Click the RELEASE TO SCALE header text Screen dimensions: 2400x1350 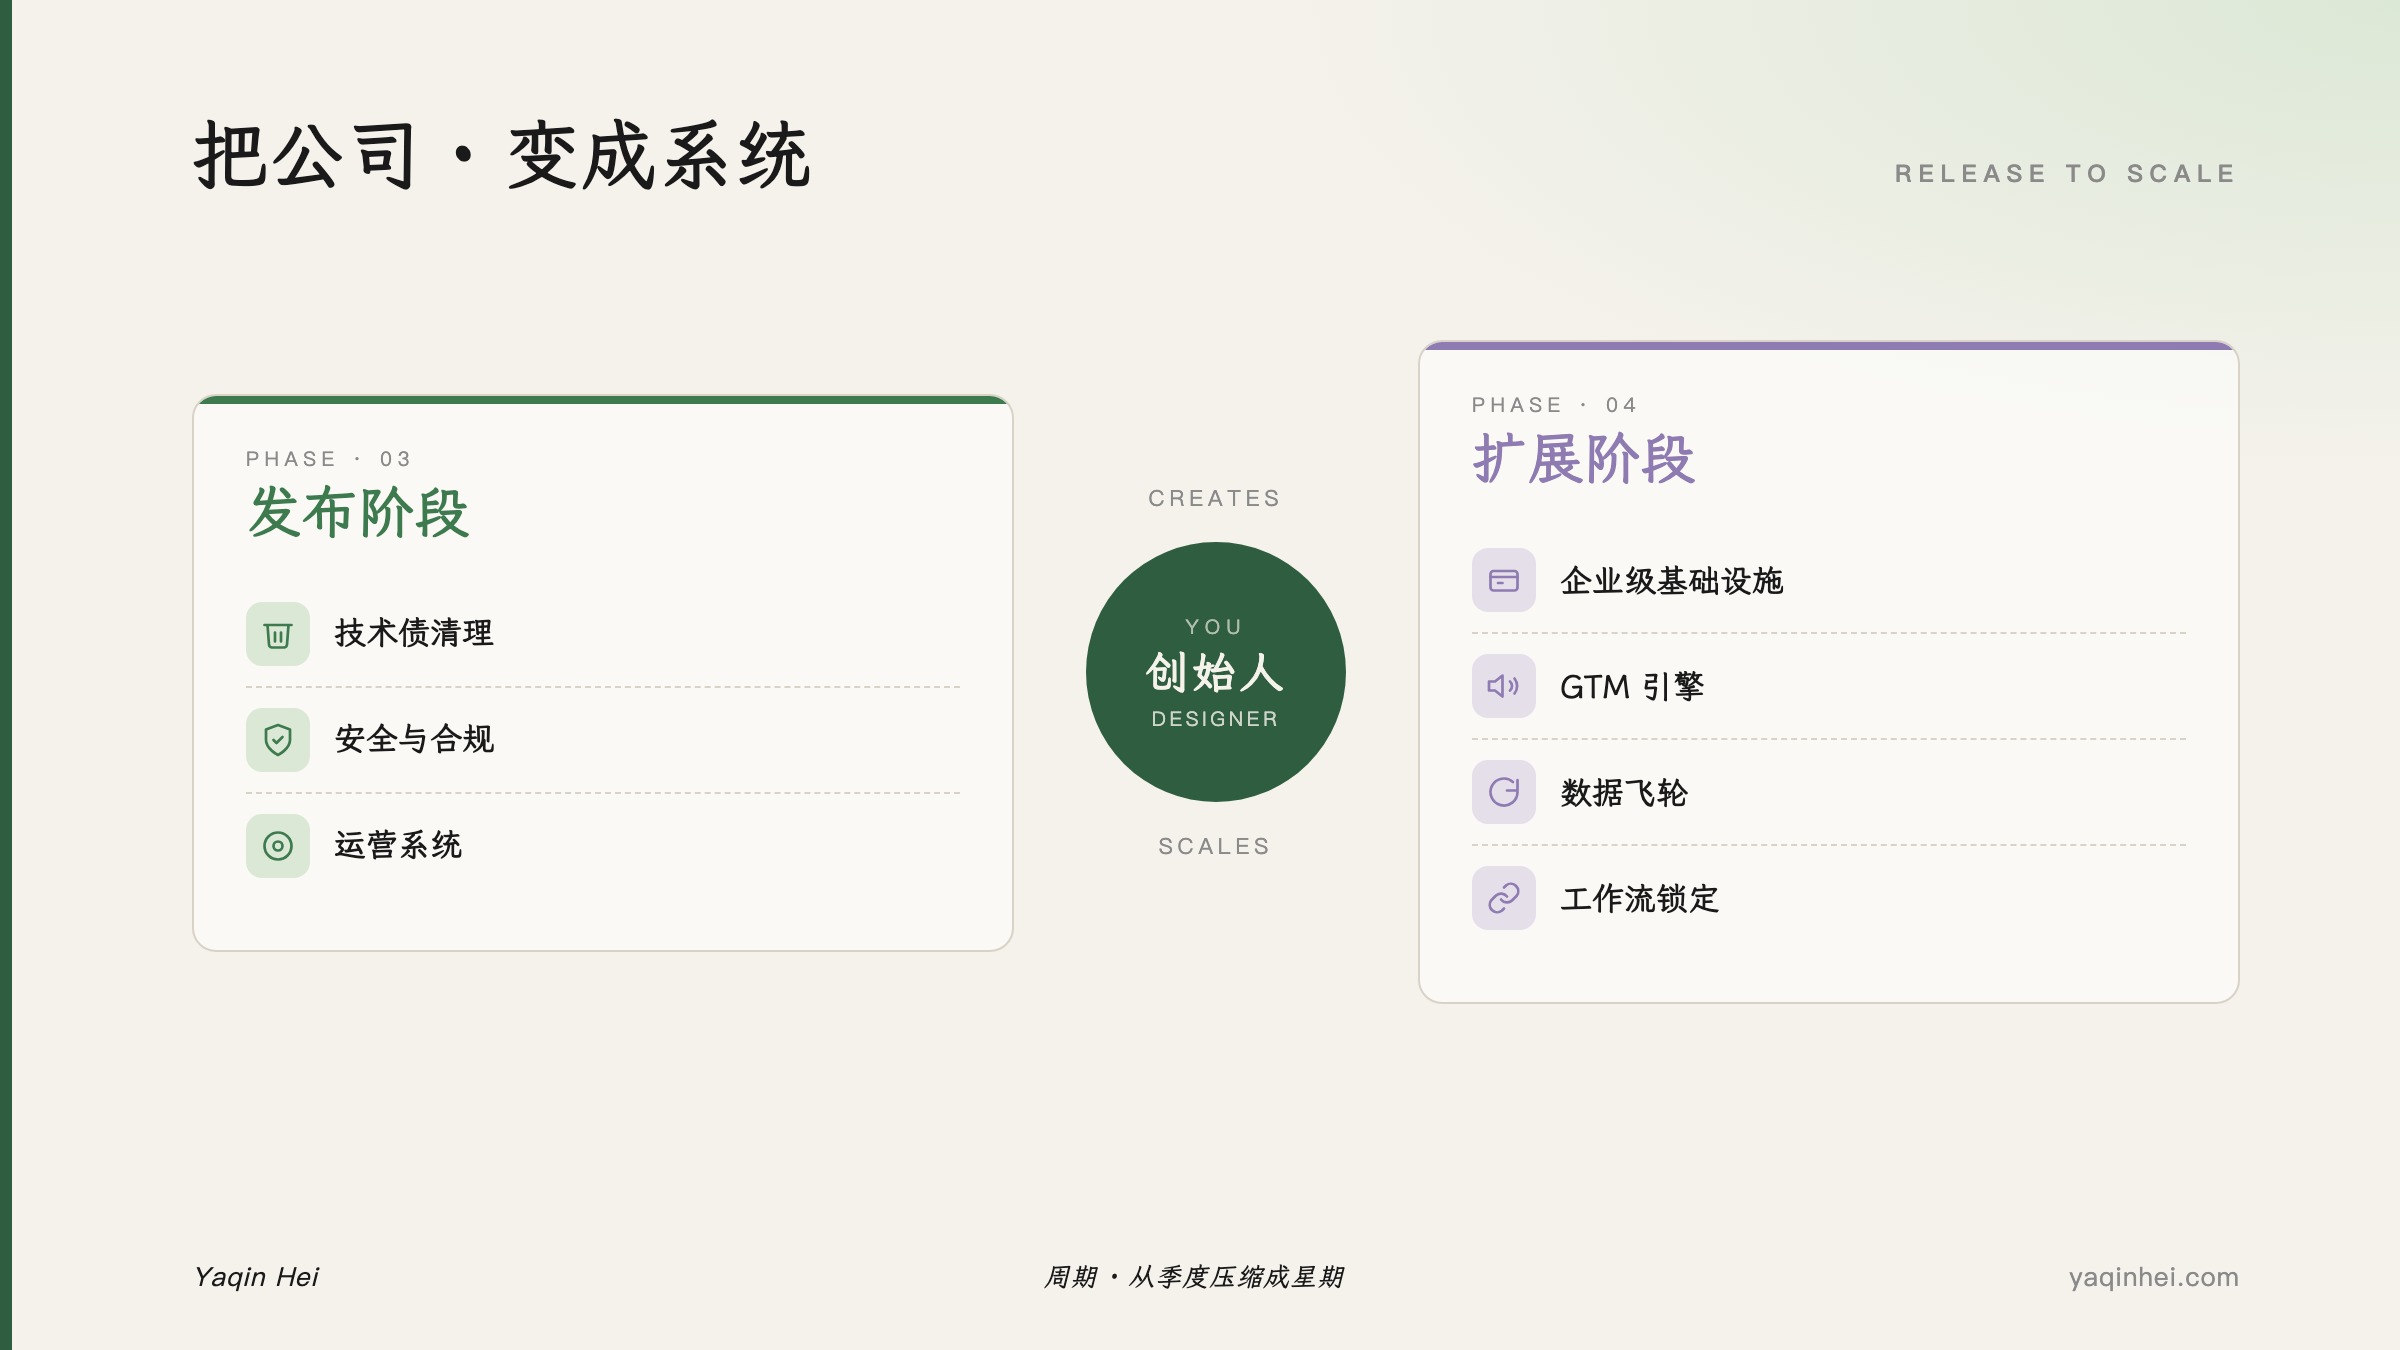point(2066,174)
